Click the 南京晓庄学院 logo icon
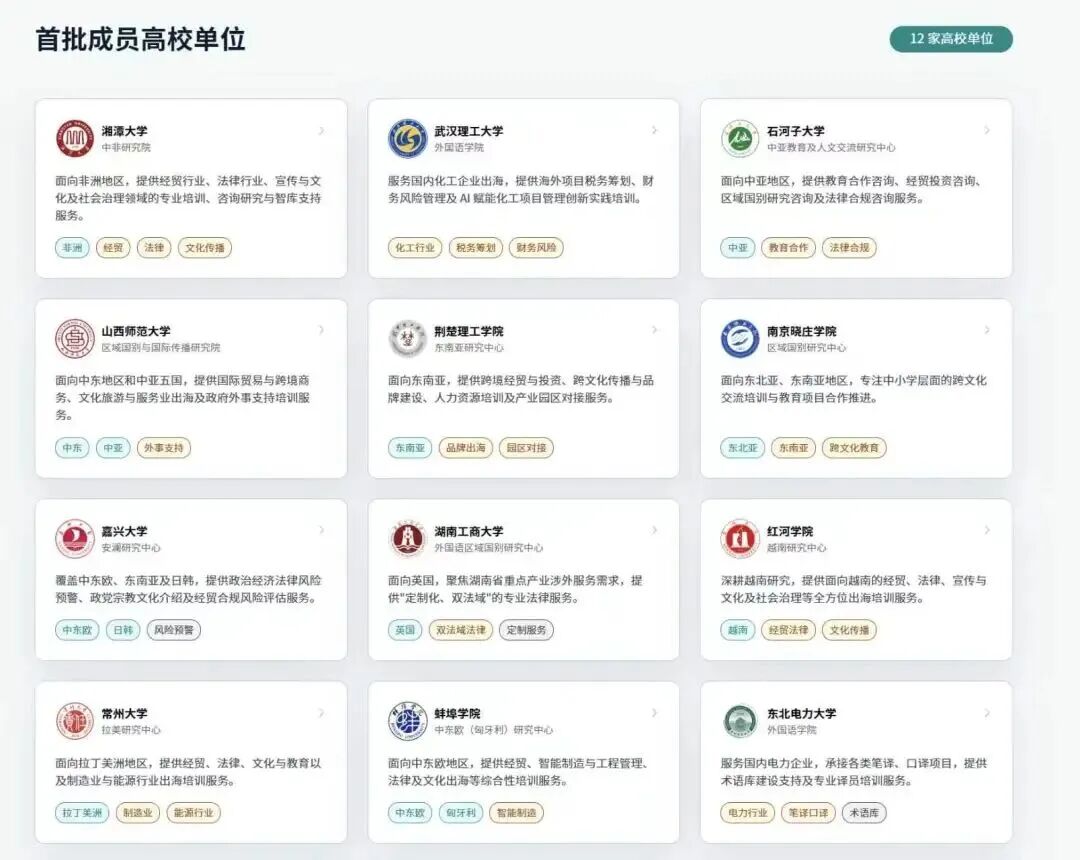The image size is (1080, 860). click(740, 338)
